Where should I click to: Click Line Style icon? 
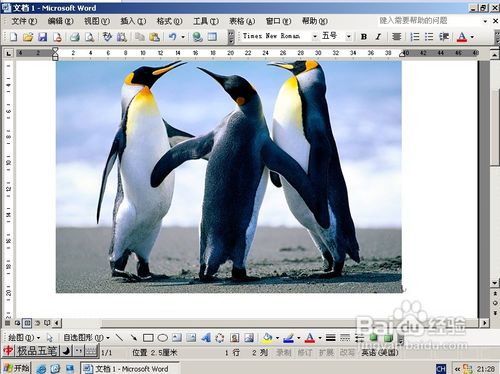point(331,338)
